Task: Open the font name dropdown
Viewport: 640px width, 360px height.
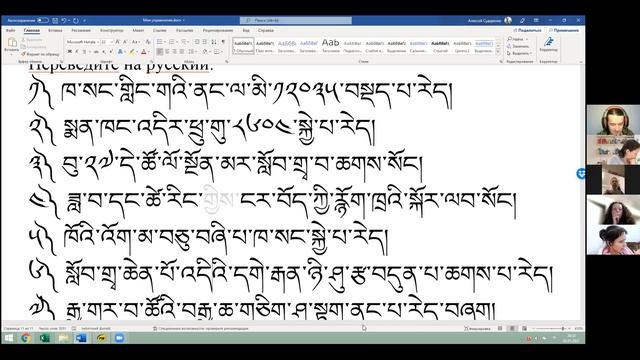Action: [98, 42]
